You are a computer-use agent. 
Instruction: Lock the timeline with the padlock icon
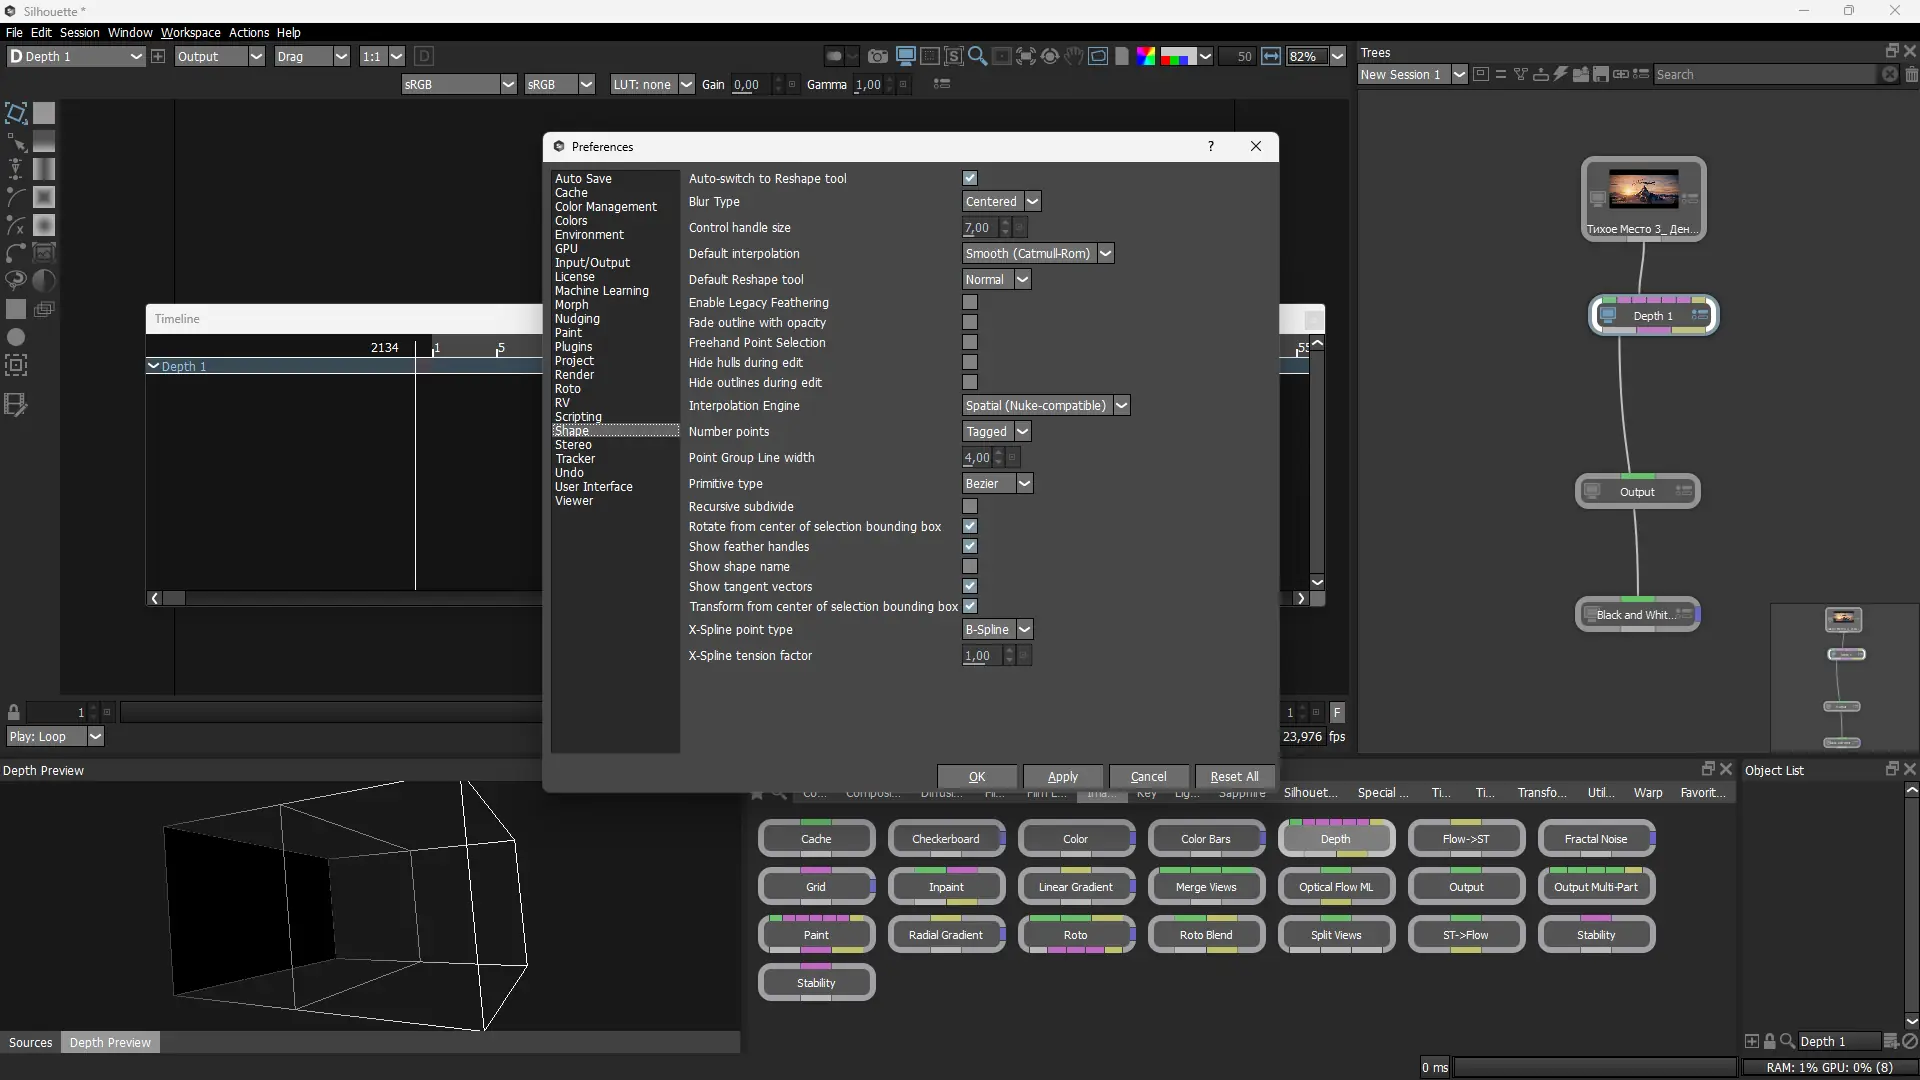14,713
